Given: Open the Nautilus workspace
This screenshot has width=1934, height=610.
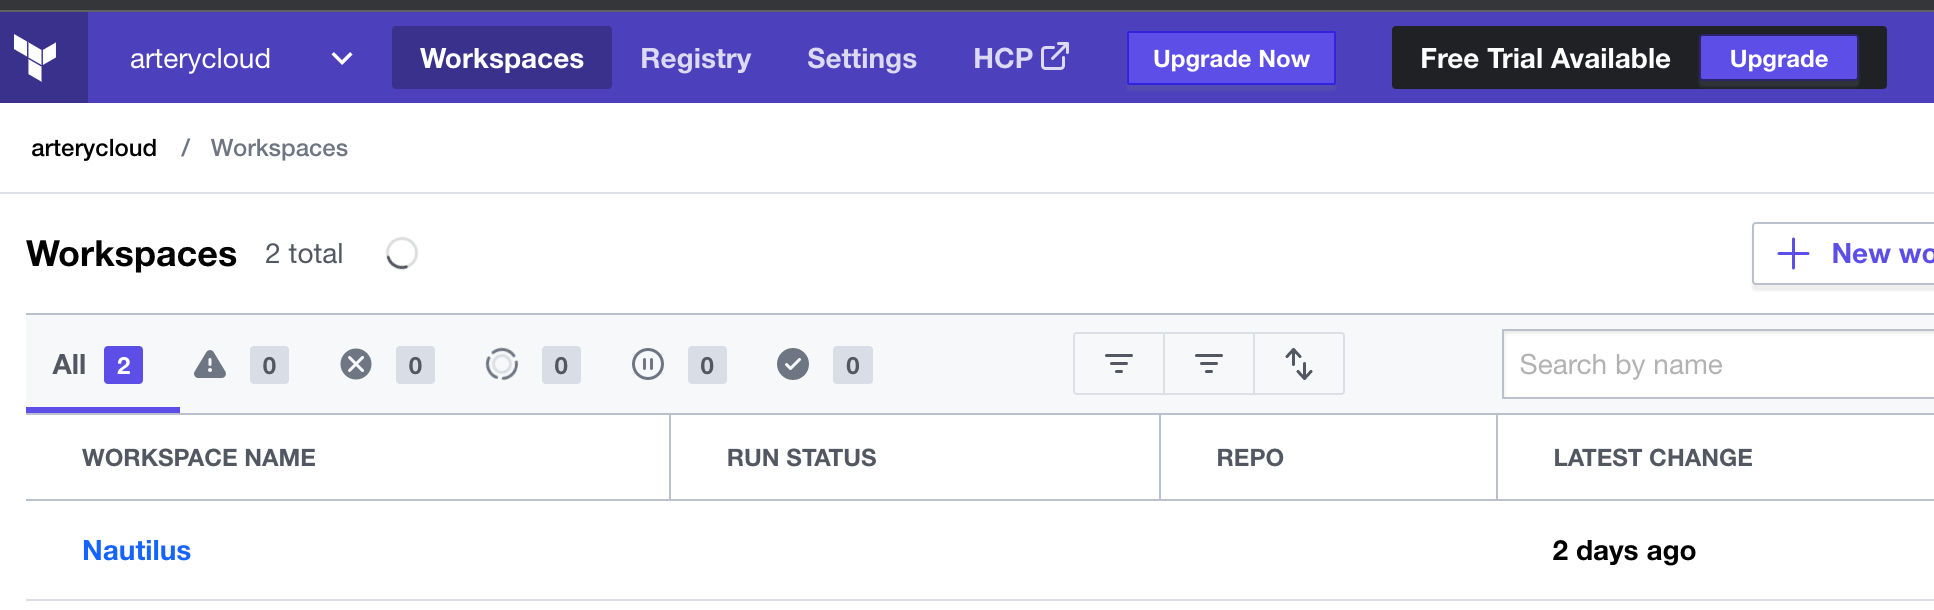Looking at the screenshot, I should tap(136, 551).
